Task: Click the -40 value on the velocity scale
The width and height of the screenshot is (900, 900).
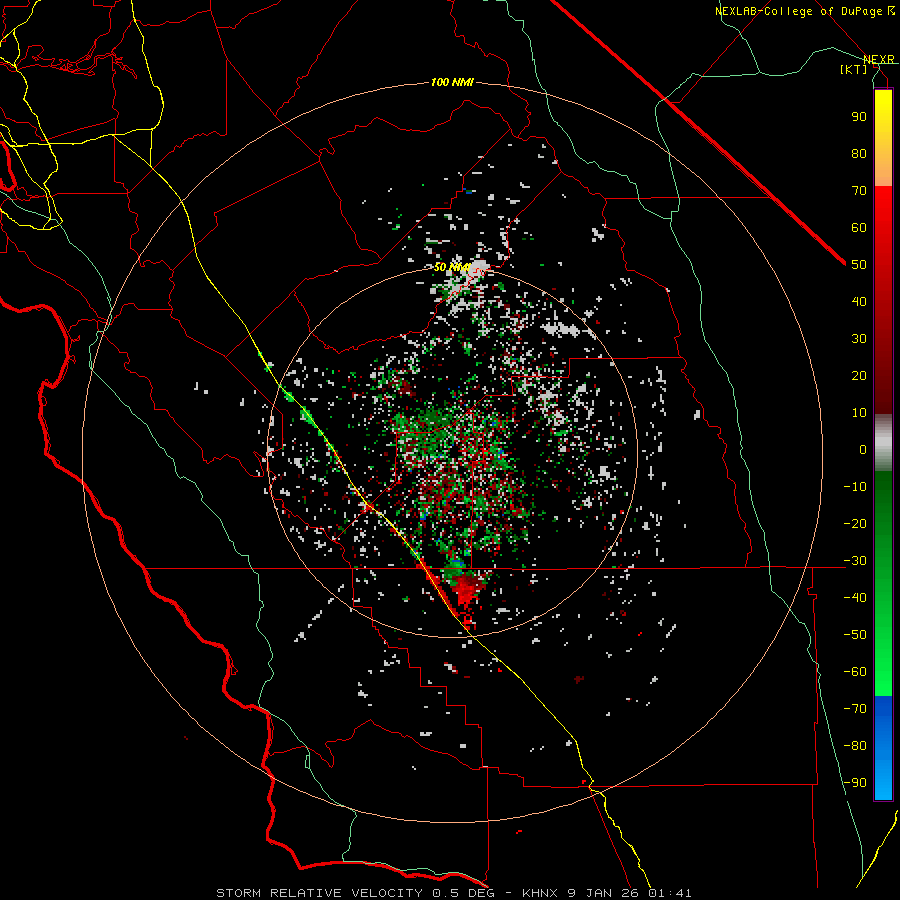Action: 855,598
